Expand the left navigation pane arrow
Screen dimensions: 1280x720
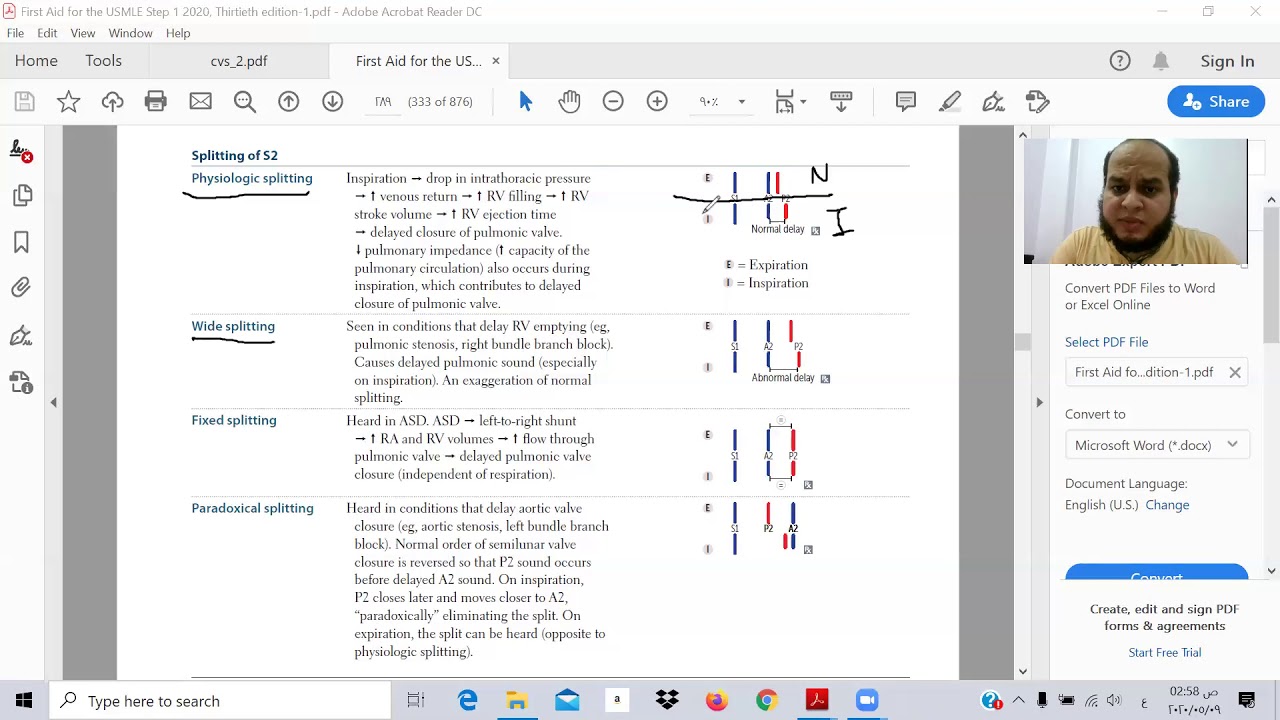(x=53, y=402)
